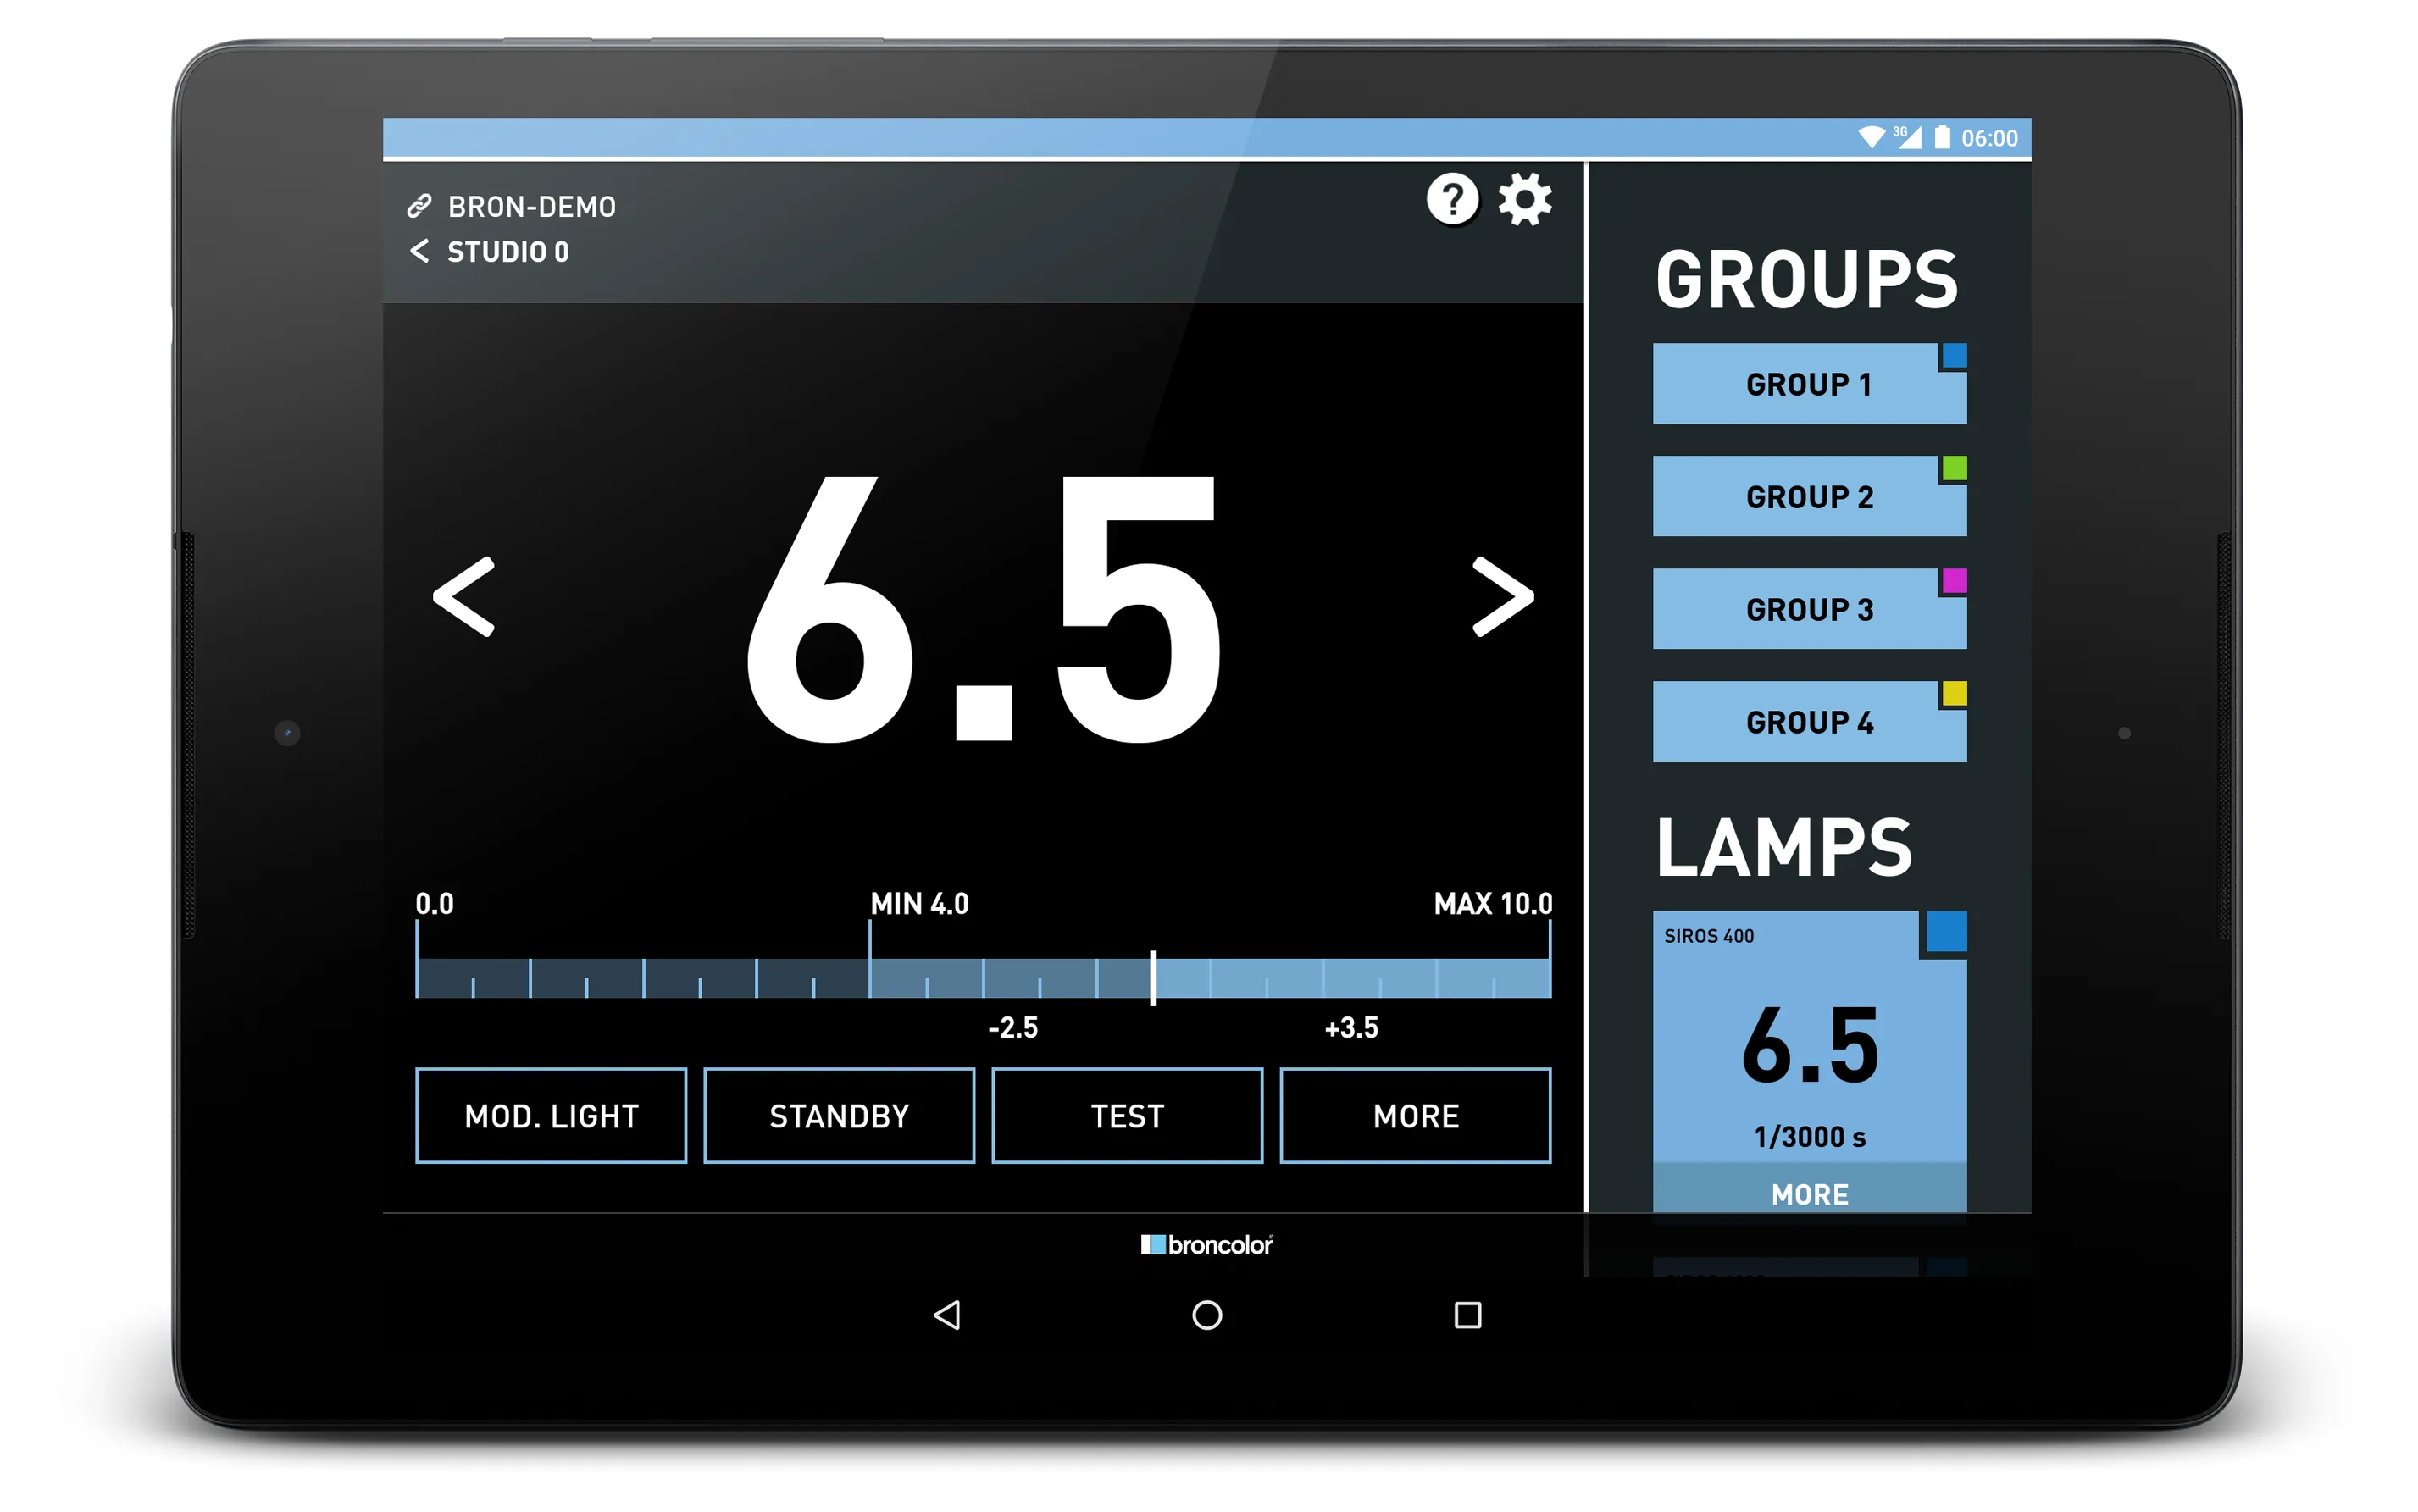Click the GROUPS heading
The image size is (2418, 1512).
tap(1806, 279)
